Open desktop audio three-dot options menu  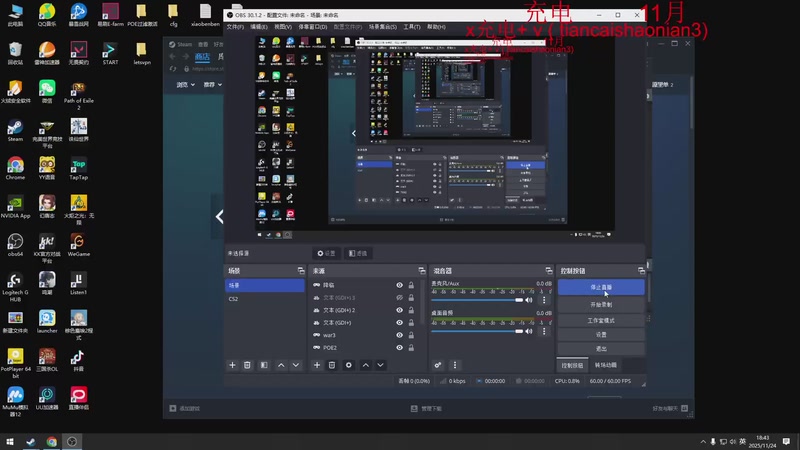click(x=544, y=331)
